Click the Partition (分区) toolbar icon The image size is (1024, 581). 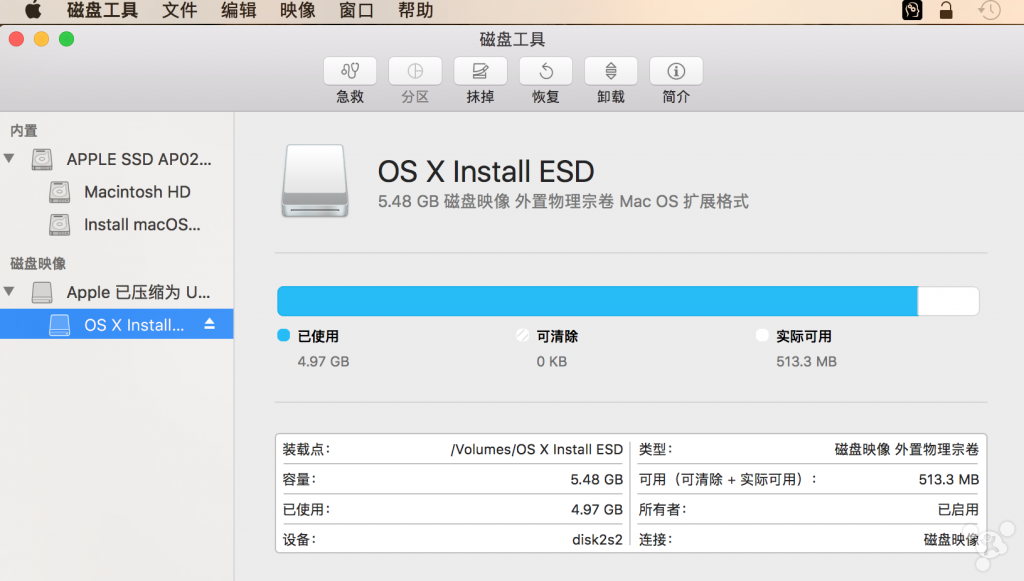pos(415,71)
